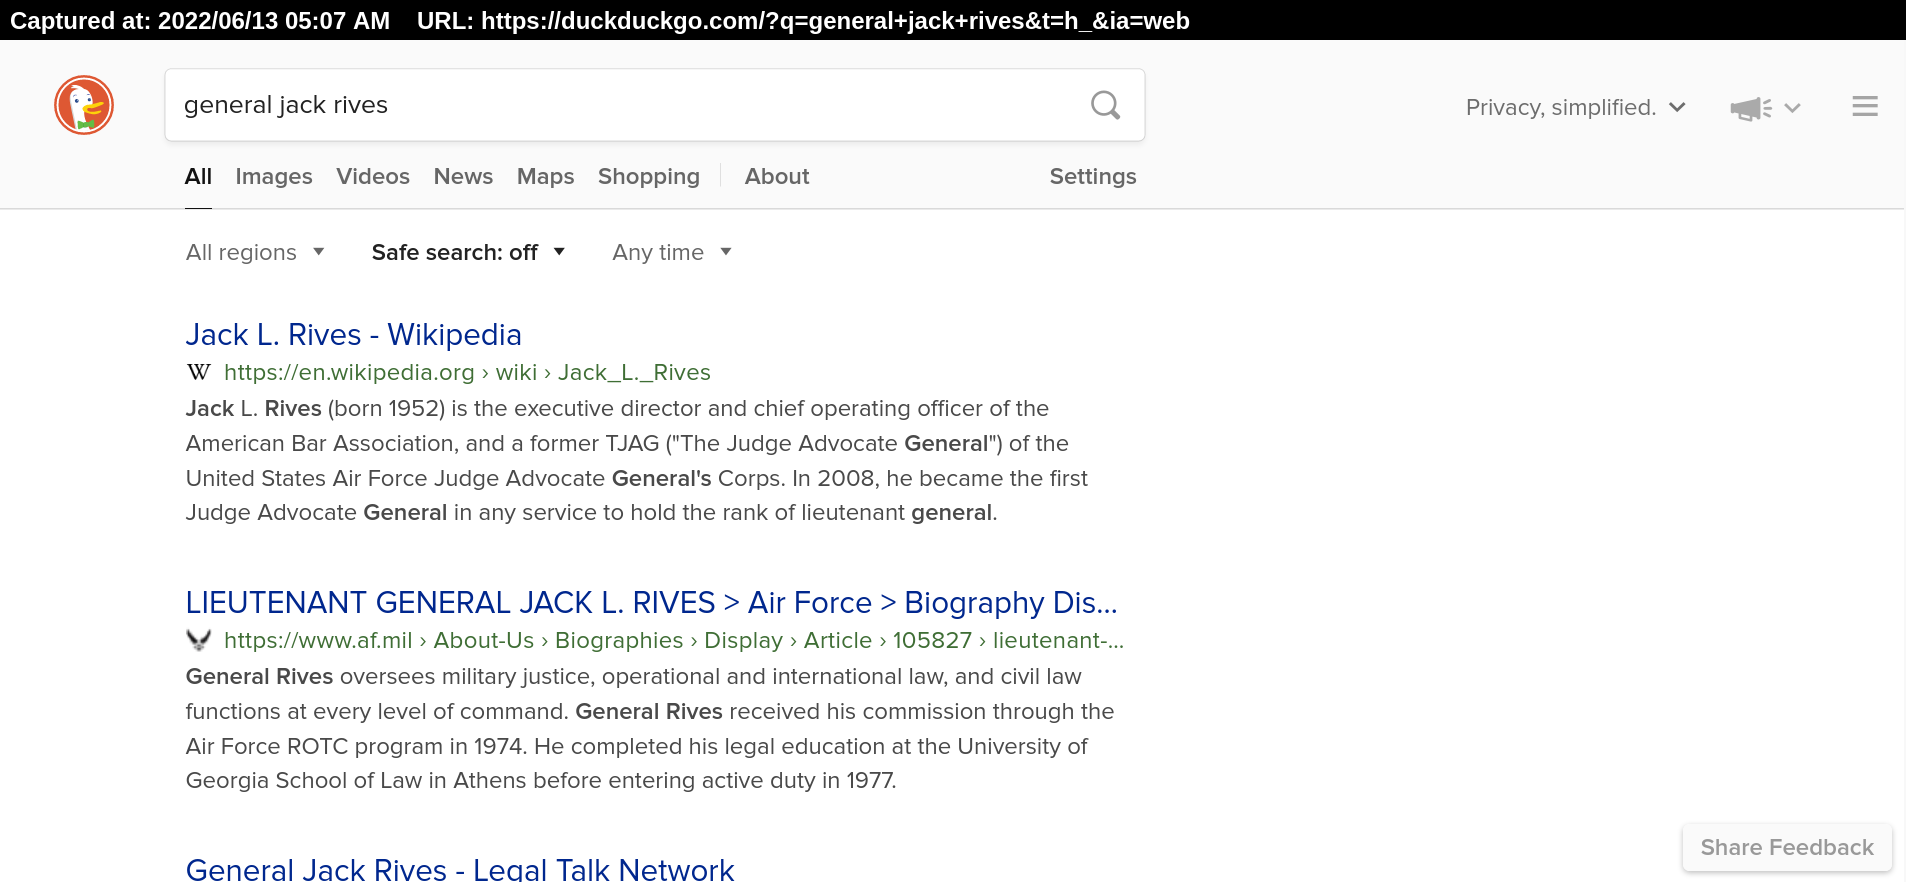The width and height of the screenshot is (1906, 882).
Task: Click the en.wikipedia.org URL link
Action: point(467,372)
